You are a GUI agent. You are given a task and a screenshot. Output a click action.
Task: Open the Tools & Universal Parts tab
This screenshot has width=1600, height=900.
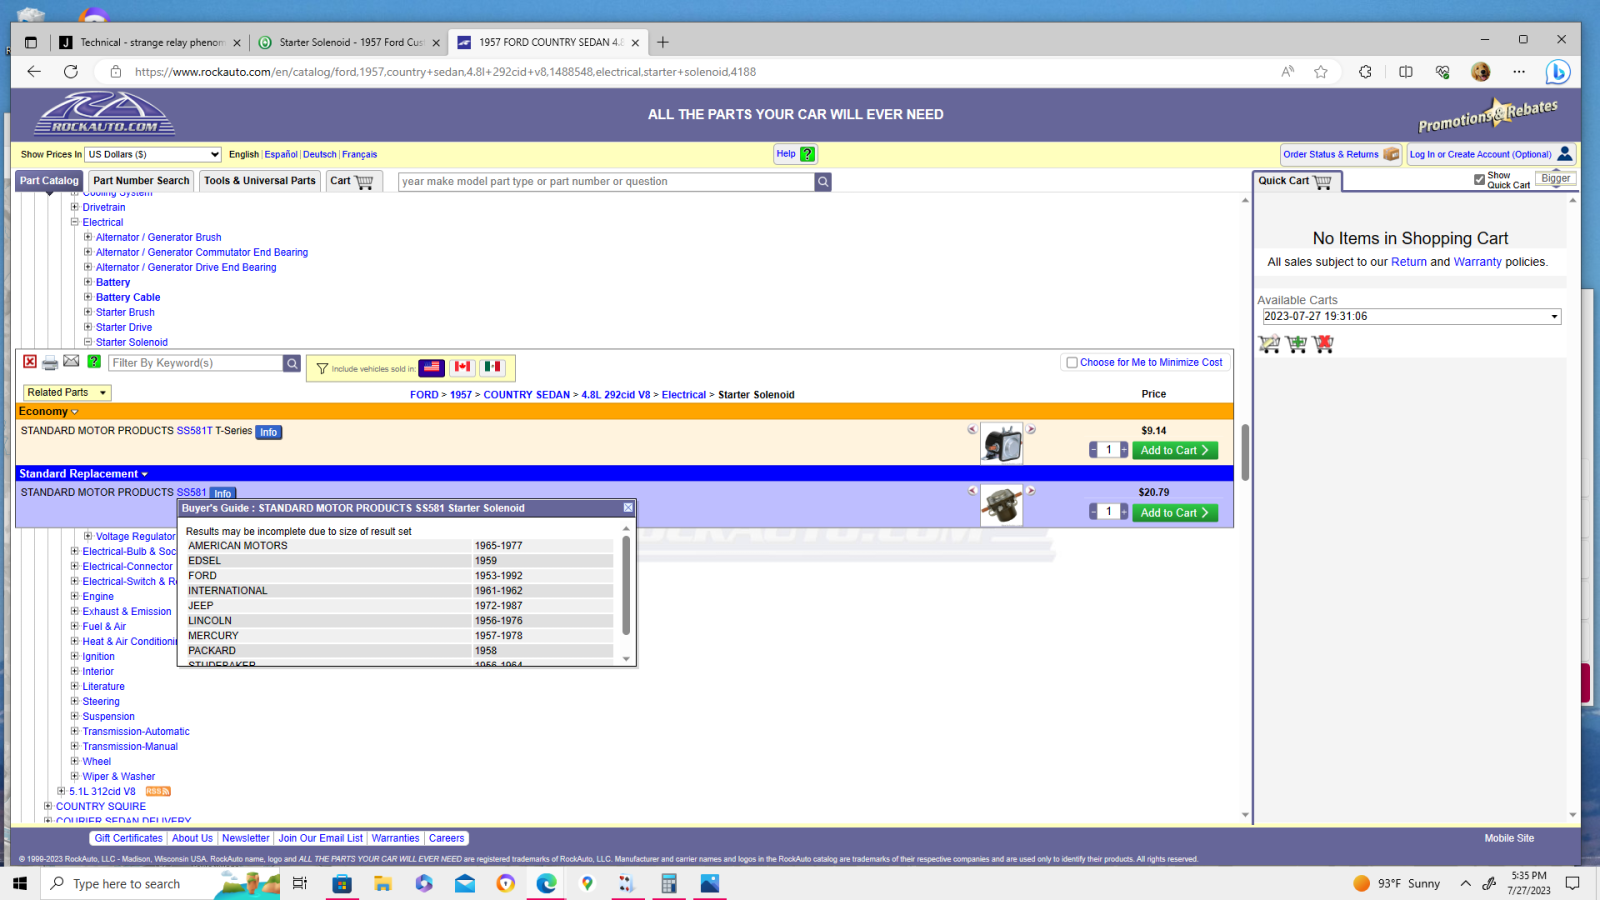[x=260, y=181]
